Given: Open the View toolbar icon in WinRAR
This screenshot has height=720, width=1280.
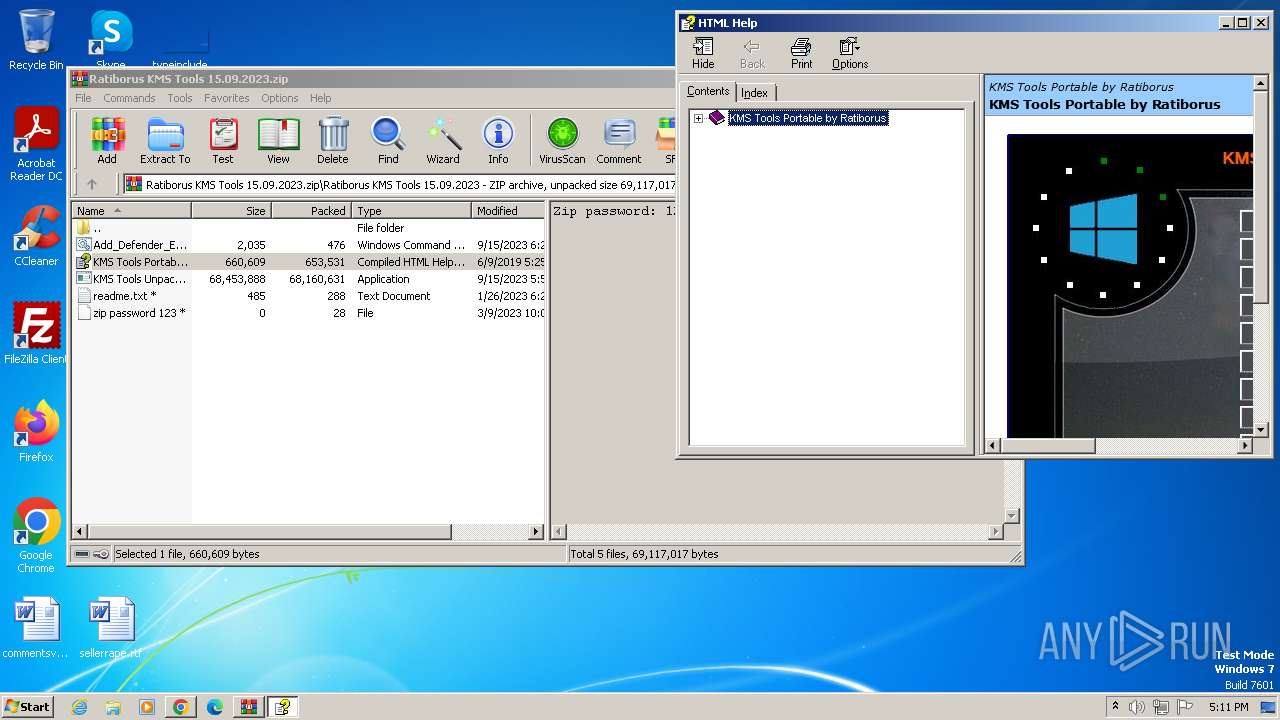Looking at the screenshot, I should 278,140.
